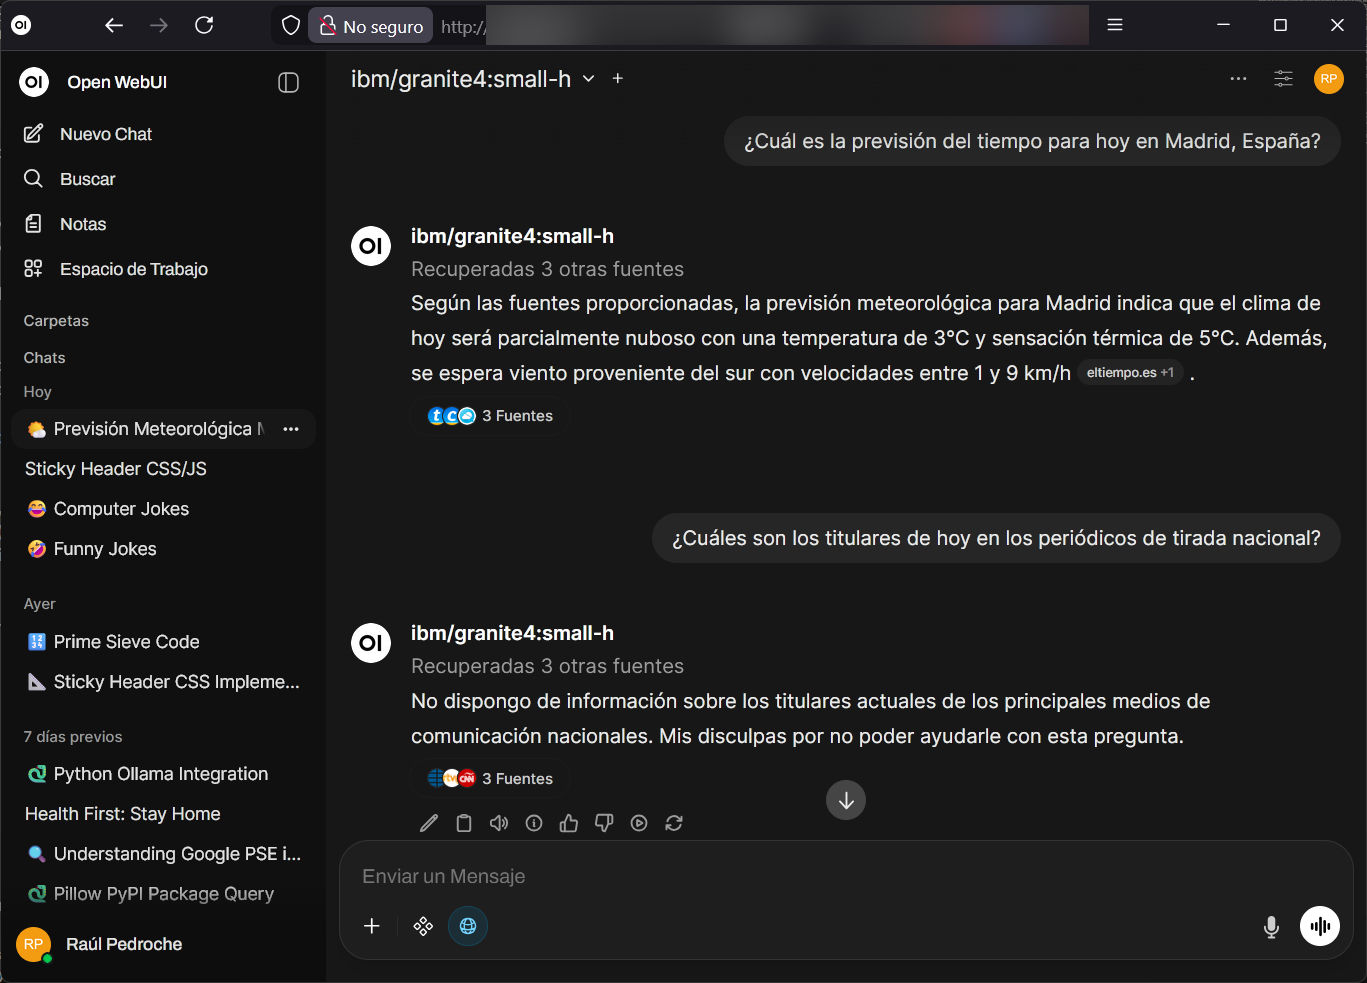Viewport: 1367px width, 983px height.
Task: Click the microphone dictation icon
Action: (1271, 927)
